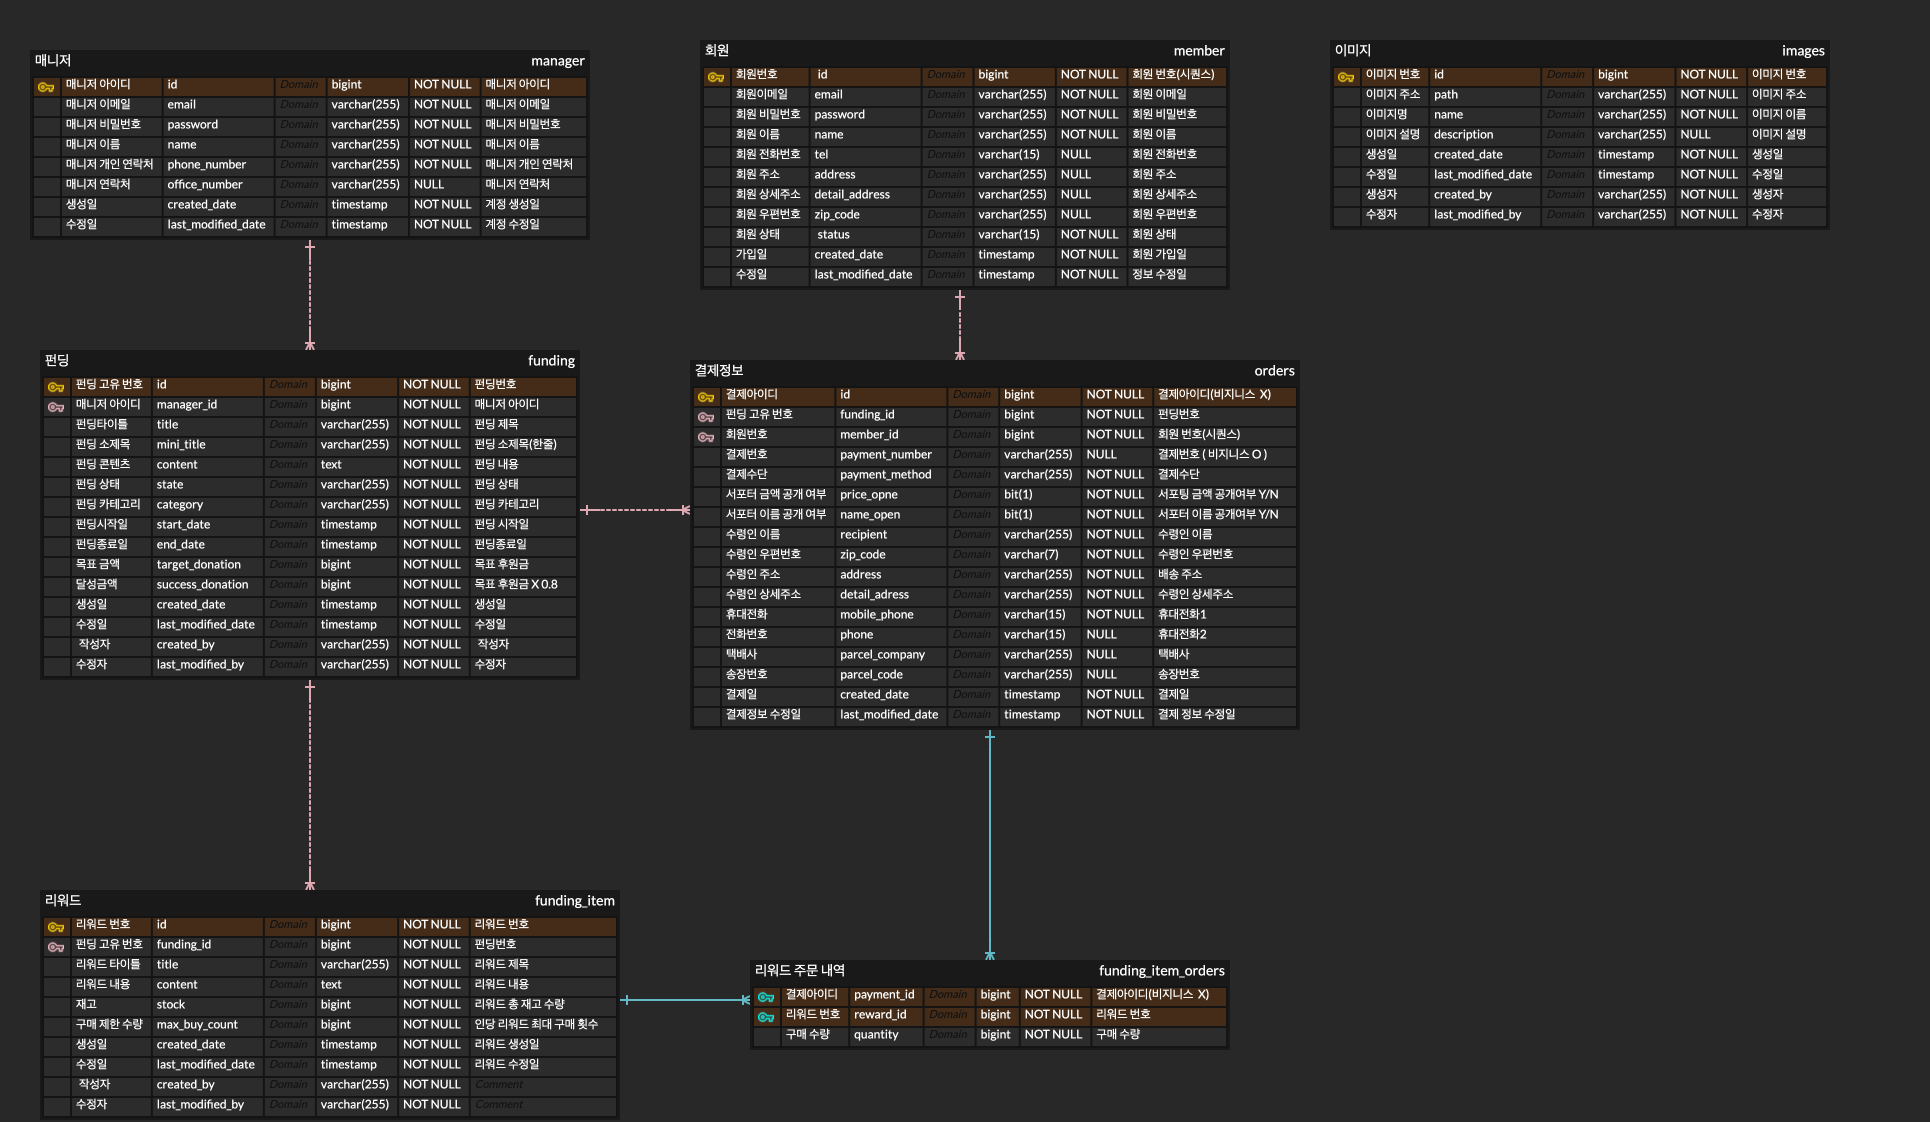Select the funding table name header

tap(551, 361)
